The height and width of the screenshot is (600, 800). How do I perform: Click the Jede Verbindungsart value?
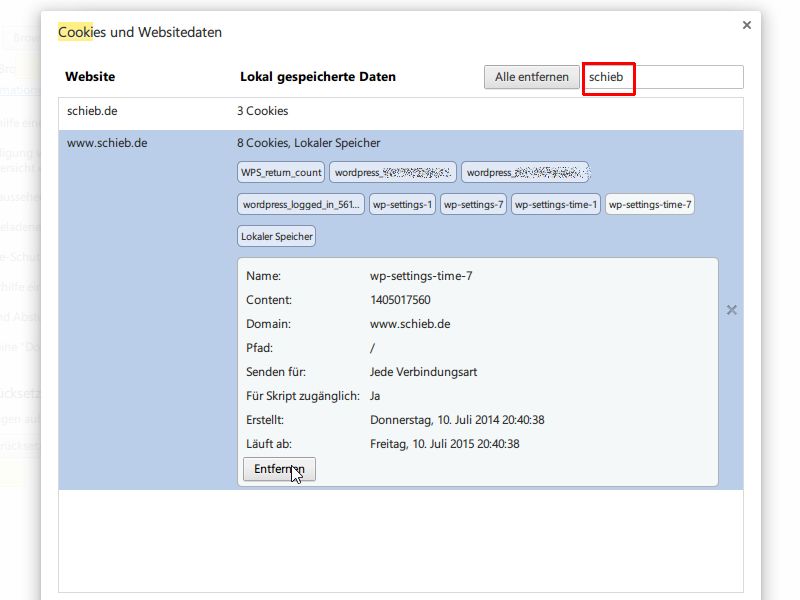click(423, 372)
